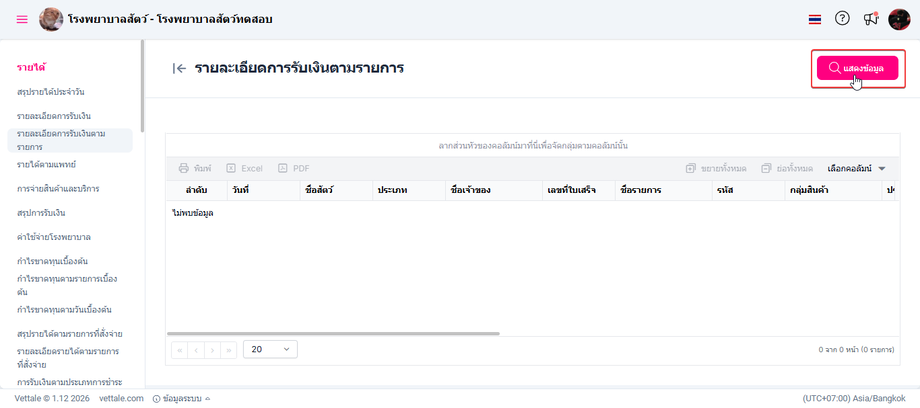Select รายละเอียดการรับเงินตามรายการ sidebar item

pyautogui.click(x=70, y=140)
